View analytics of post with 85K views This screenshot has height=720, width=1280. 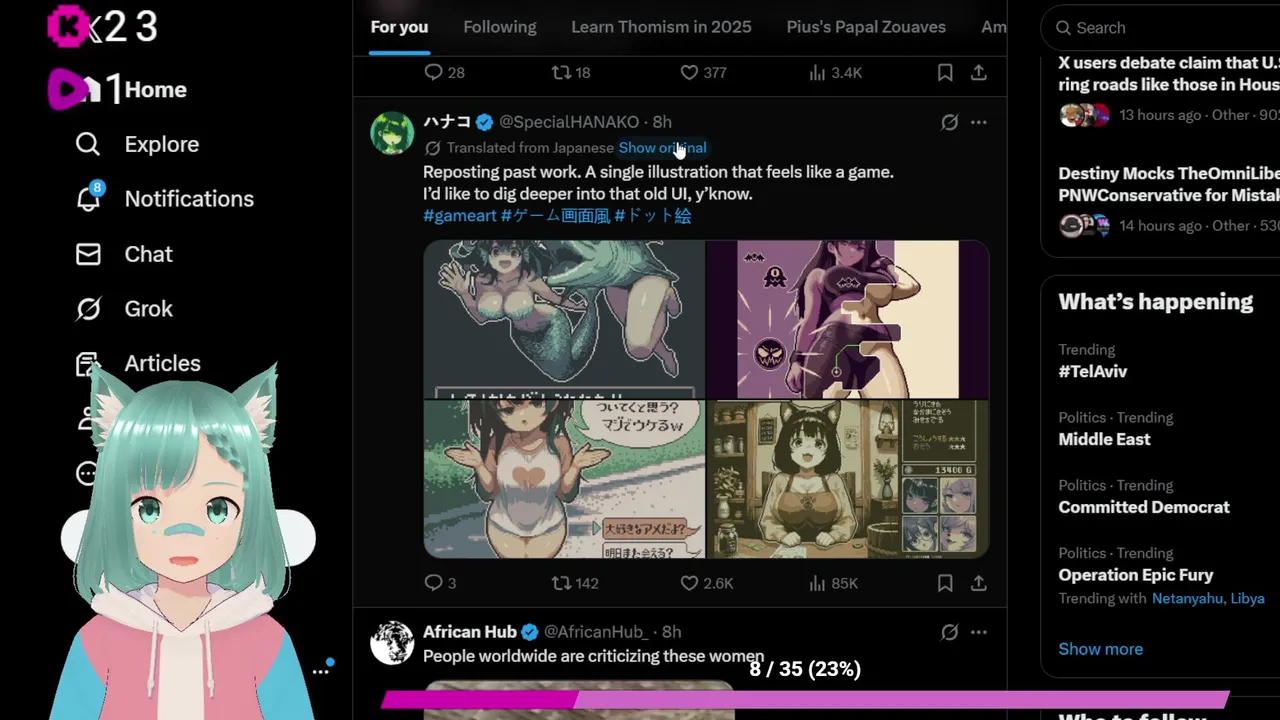[833, 582]
